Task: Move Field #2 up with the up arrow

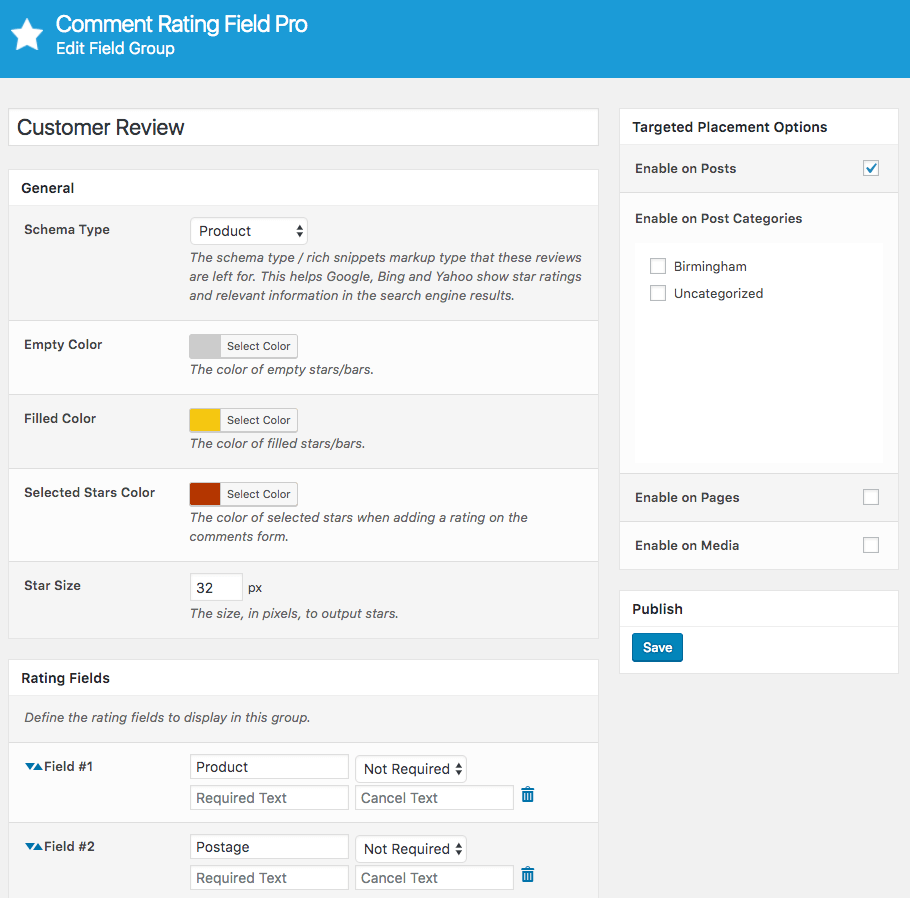Action: (x=38, y=847)
